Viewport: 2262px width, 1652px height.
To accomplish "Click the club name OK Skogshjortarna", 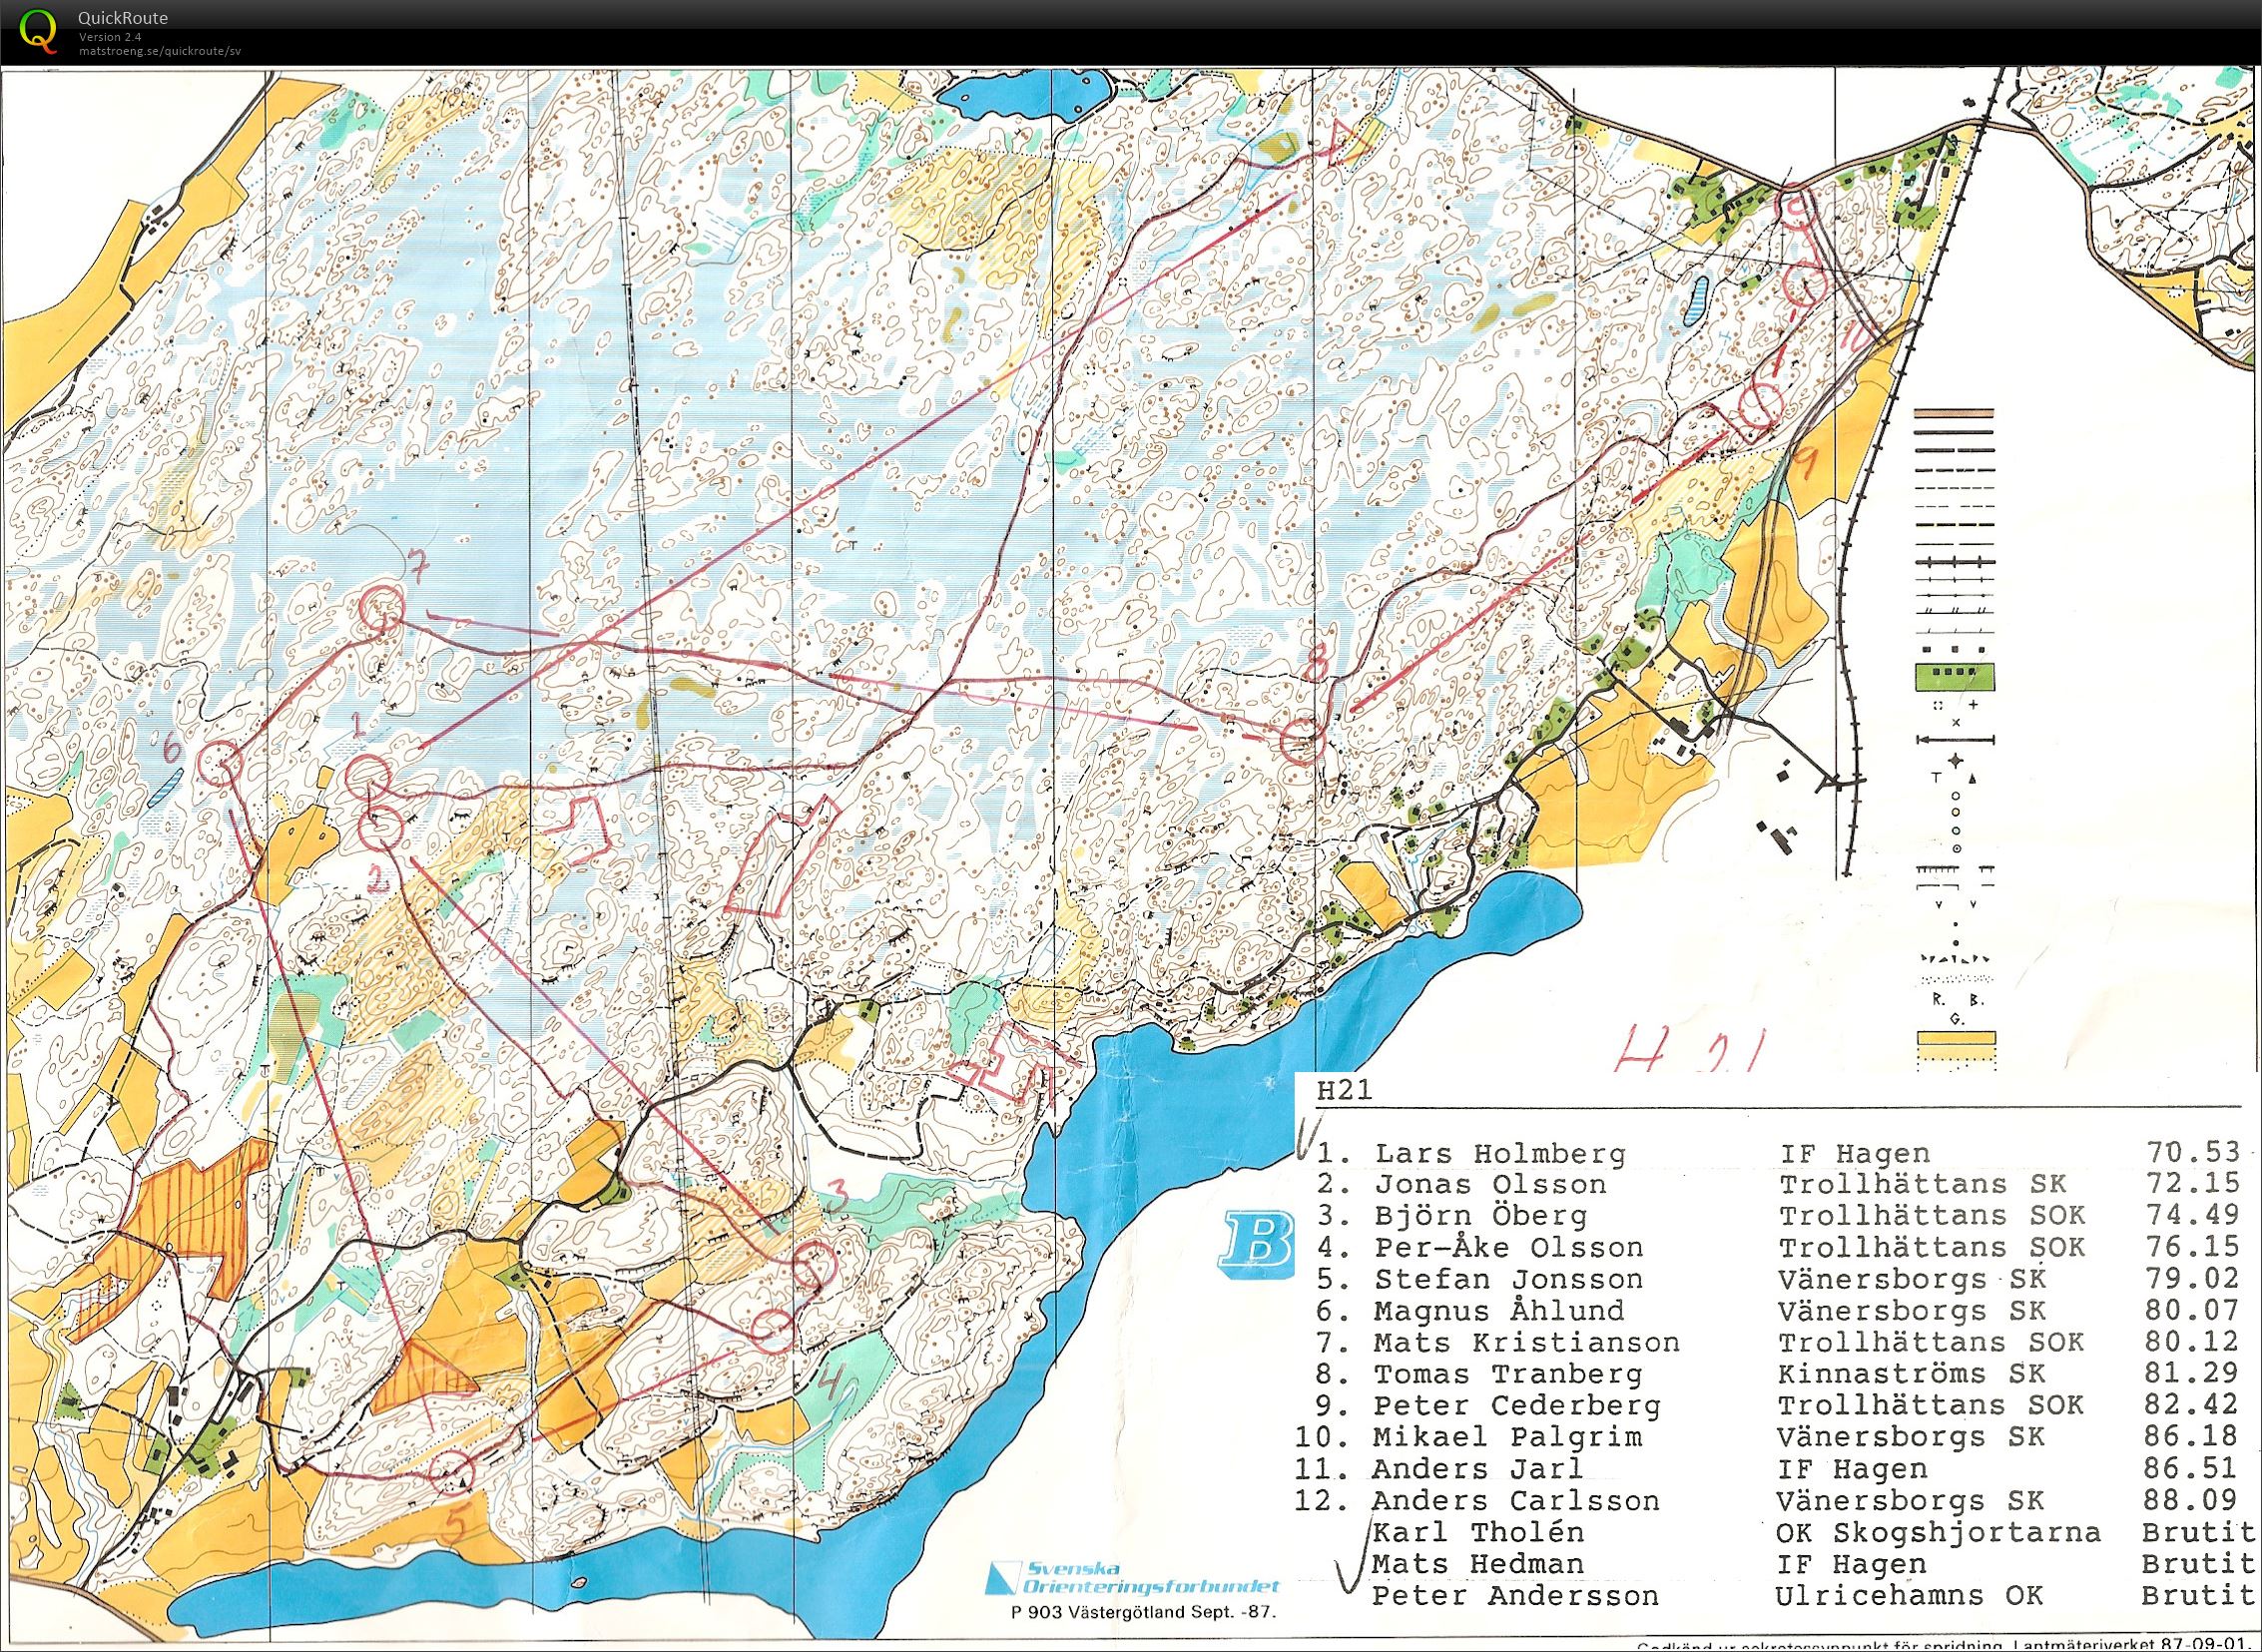I will point(1939,1532).
